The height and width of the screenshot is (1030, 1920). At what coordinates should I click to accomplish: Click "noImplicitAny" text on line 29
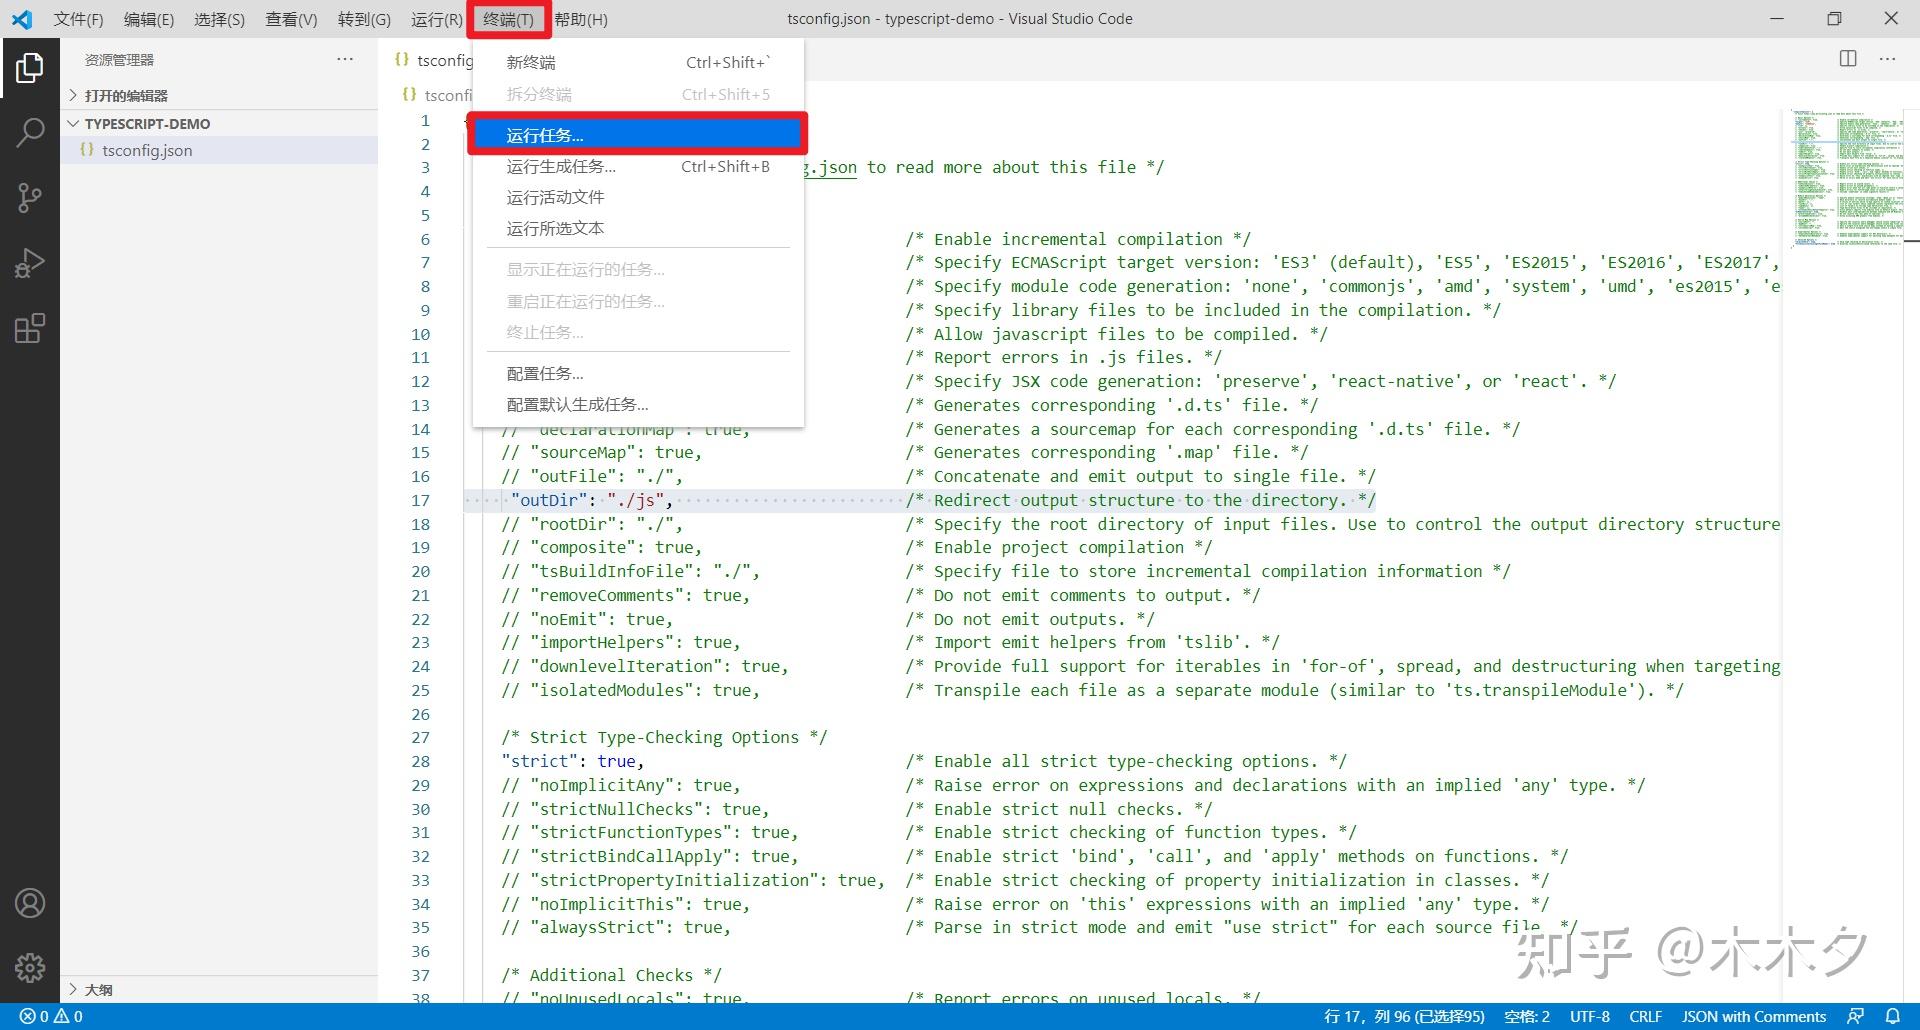click(x=607, y=785)
